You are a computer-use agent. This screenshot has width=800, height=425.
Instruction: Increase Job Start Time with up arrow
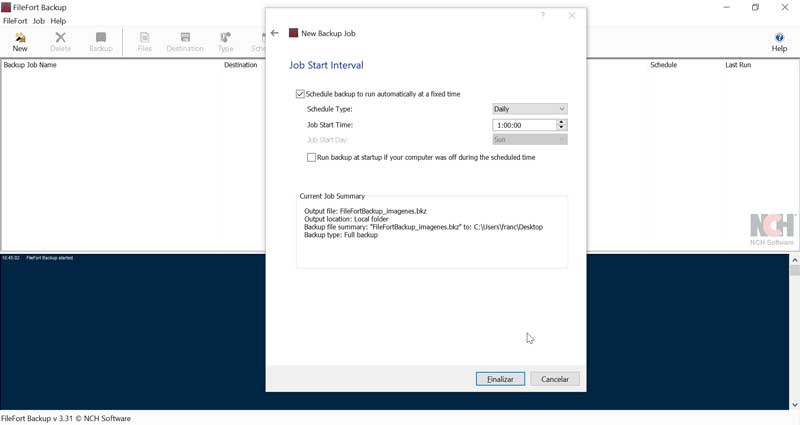[x=562, y=122]
